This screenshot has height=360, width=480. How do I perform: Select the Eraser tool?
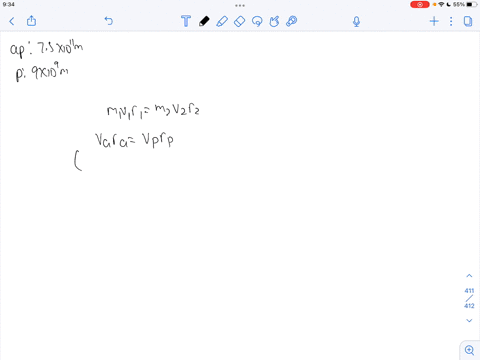click(x=240, y=21)
